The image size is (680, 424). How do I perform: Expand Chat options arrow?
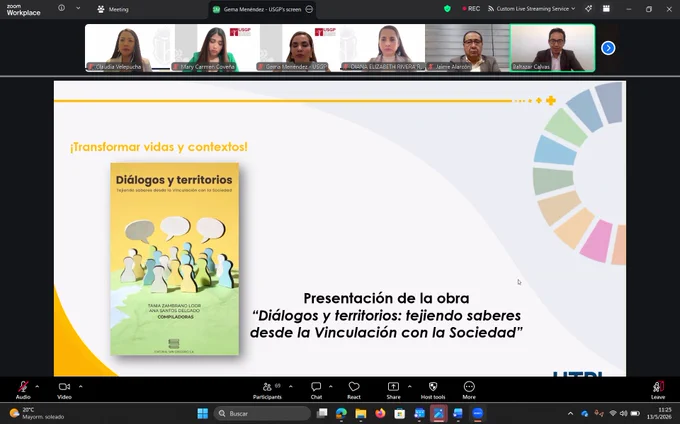tap(330, 386)
